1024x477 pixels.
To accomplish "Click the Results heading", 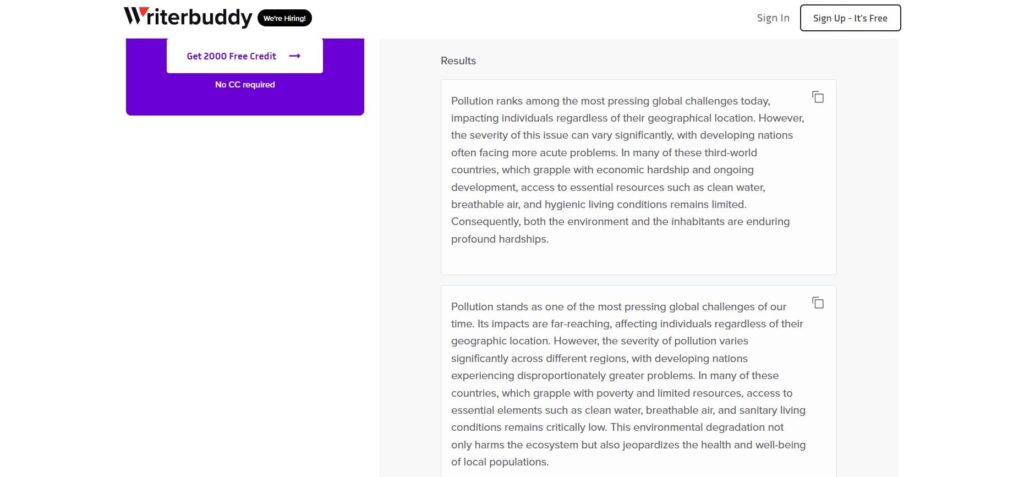I will tap(458, 61).
